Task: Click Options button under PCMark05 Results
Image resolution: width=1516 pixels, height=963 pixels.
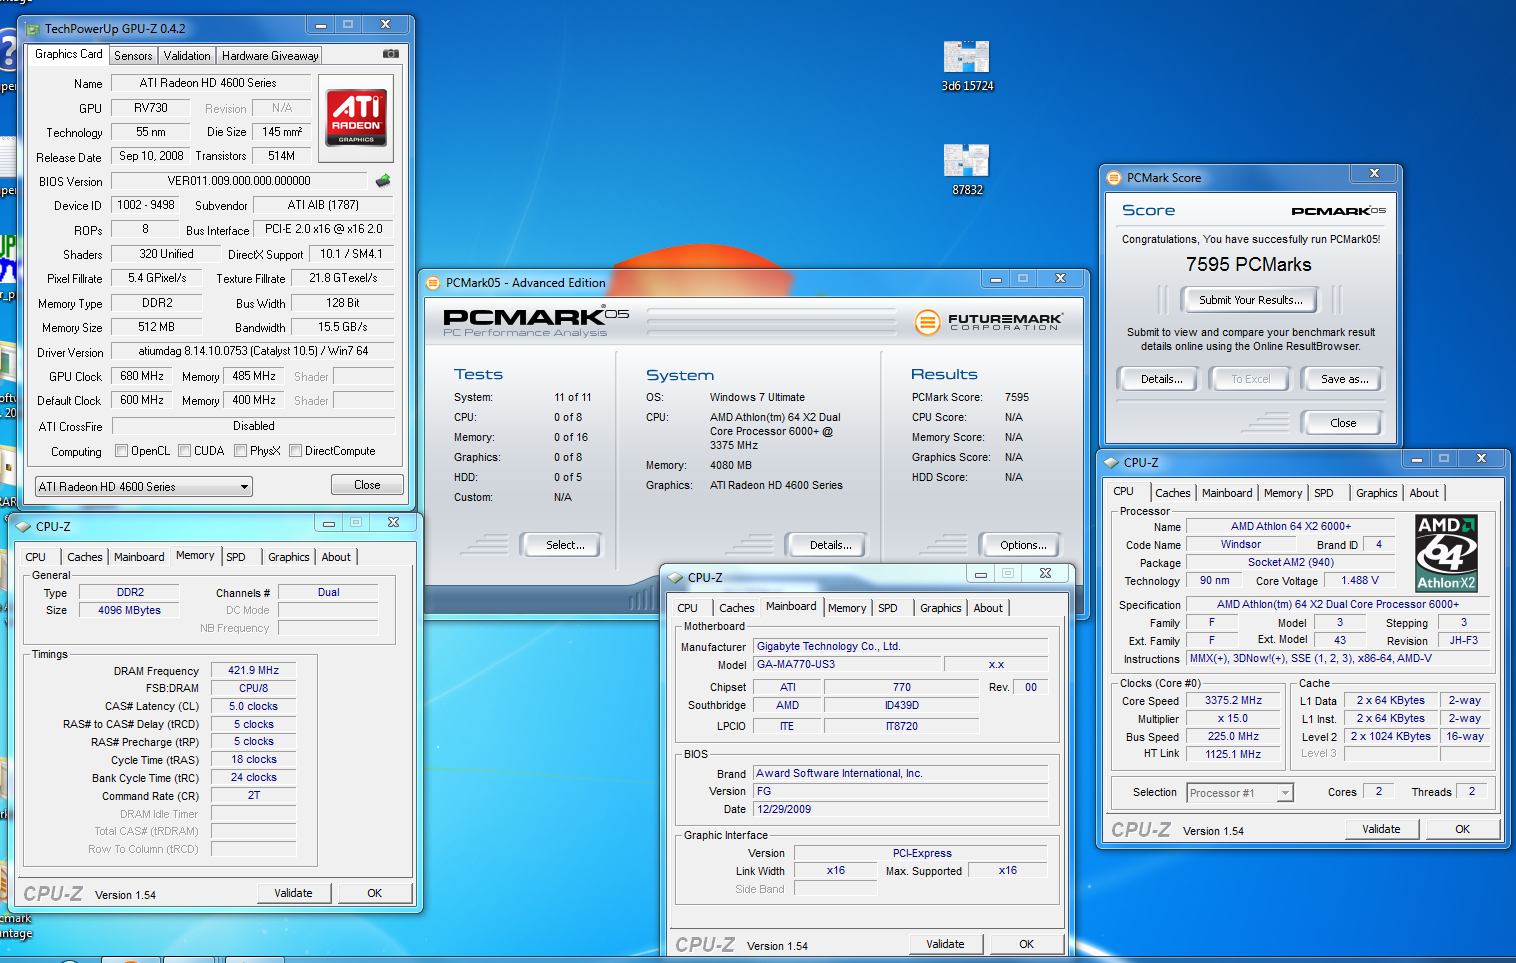Action: click(1023, 545)
